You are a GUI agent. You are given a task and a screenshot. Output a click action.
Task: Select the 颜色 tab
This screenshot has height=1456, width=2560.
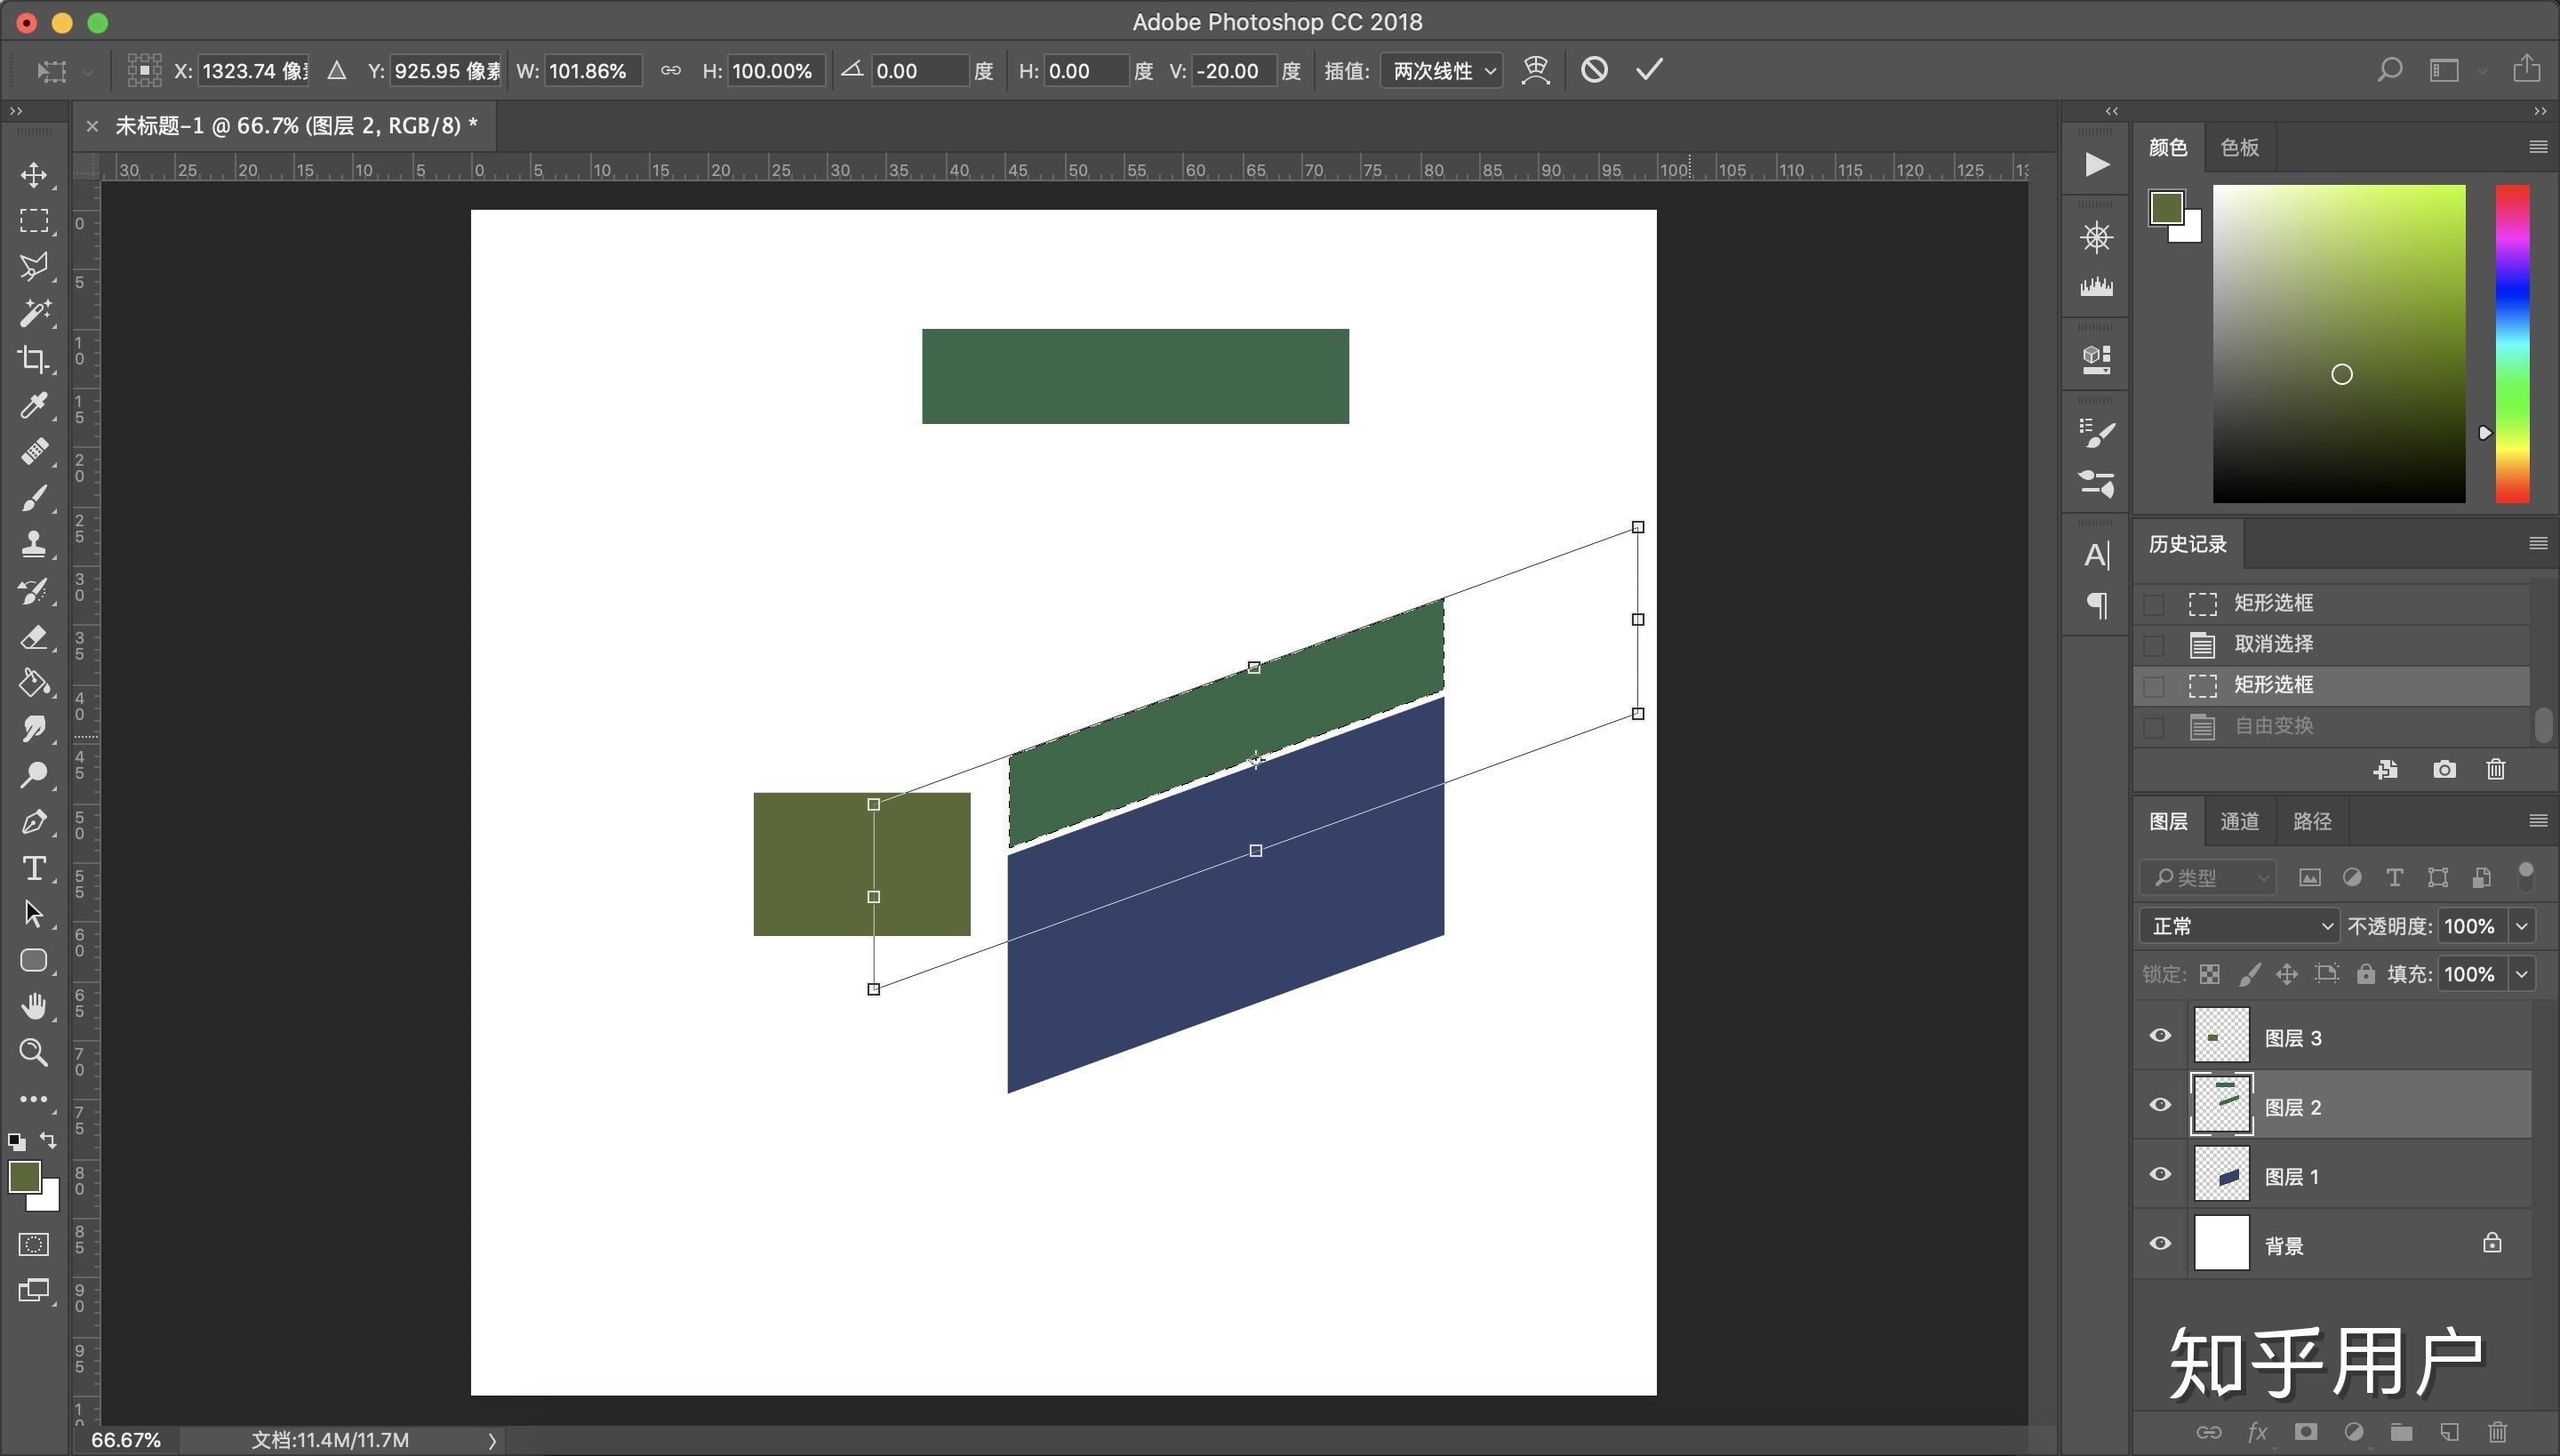[x=2168, y=148]
